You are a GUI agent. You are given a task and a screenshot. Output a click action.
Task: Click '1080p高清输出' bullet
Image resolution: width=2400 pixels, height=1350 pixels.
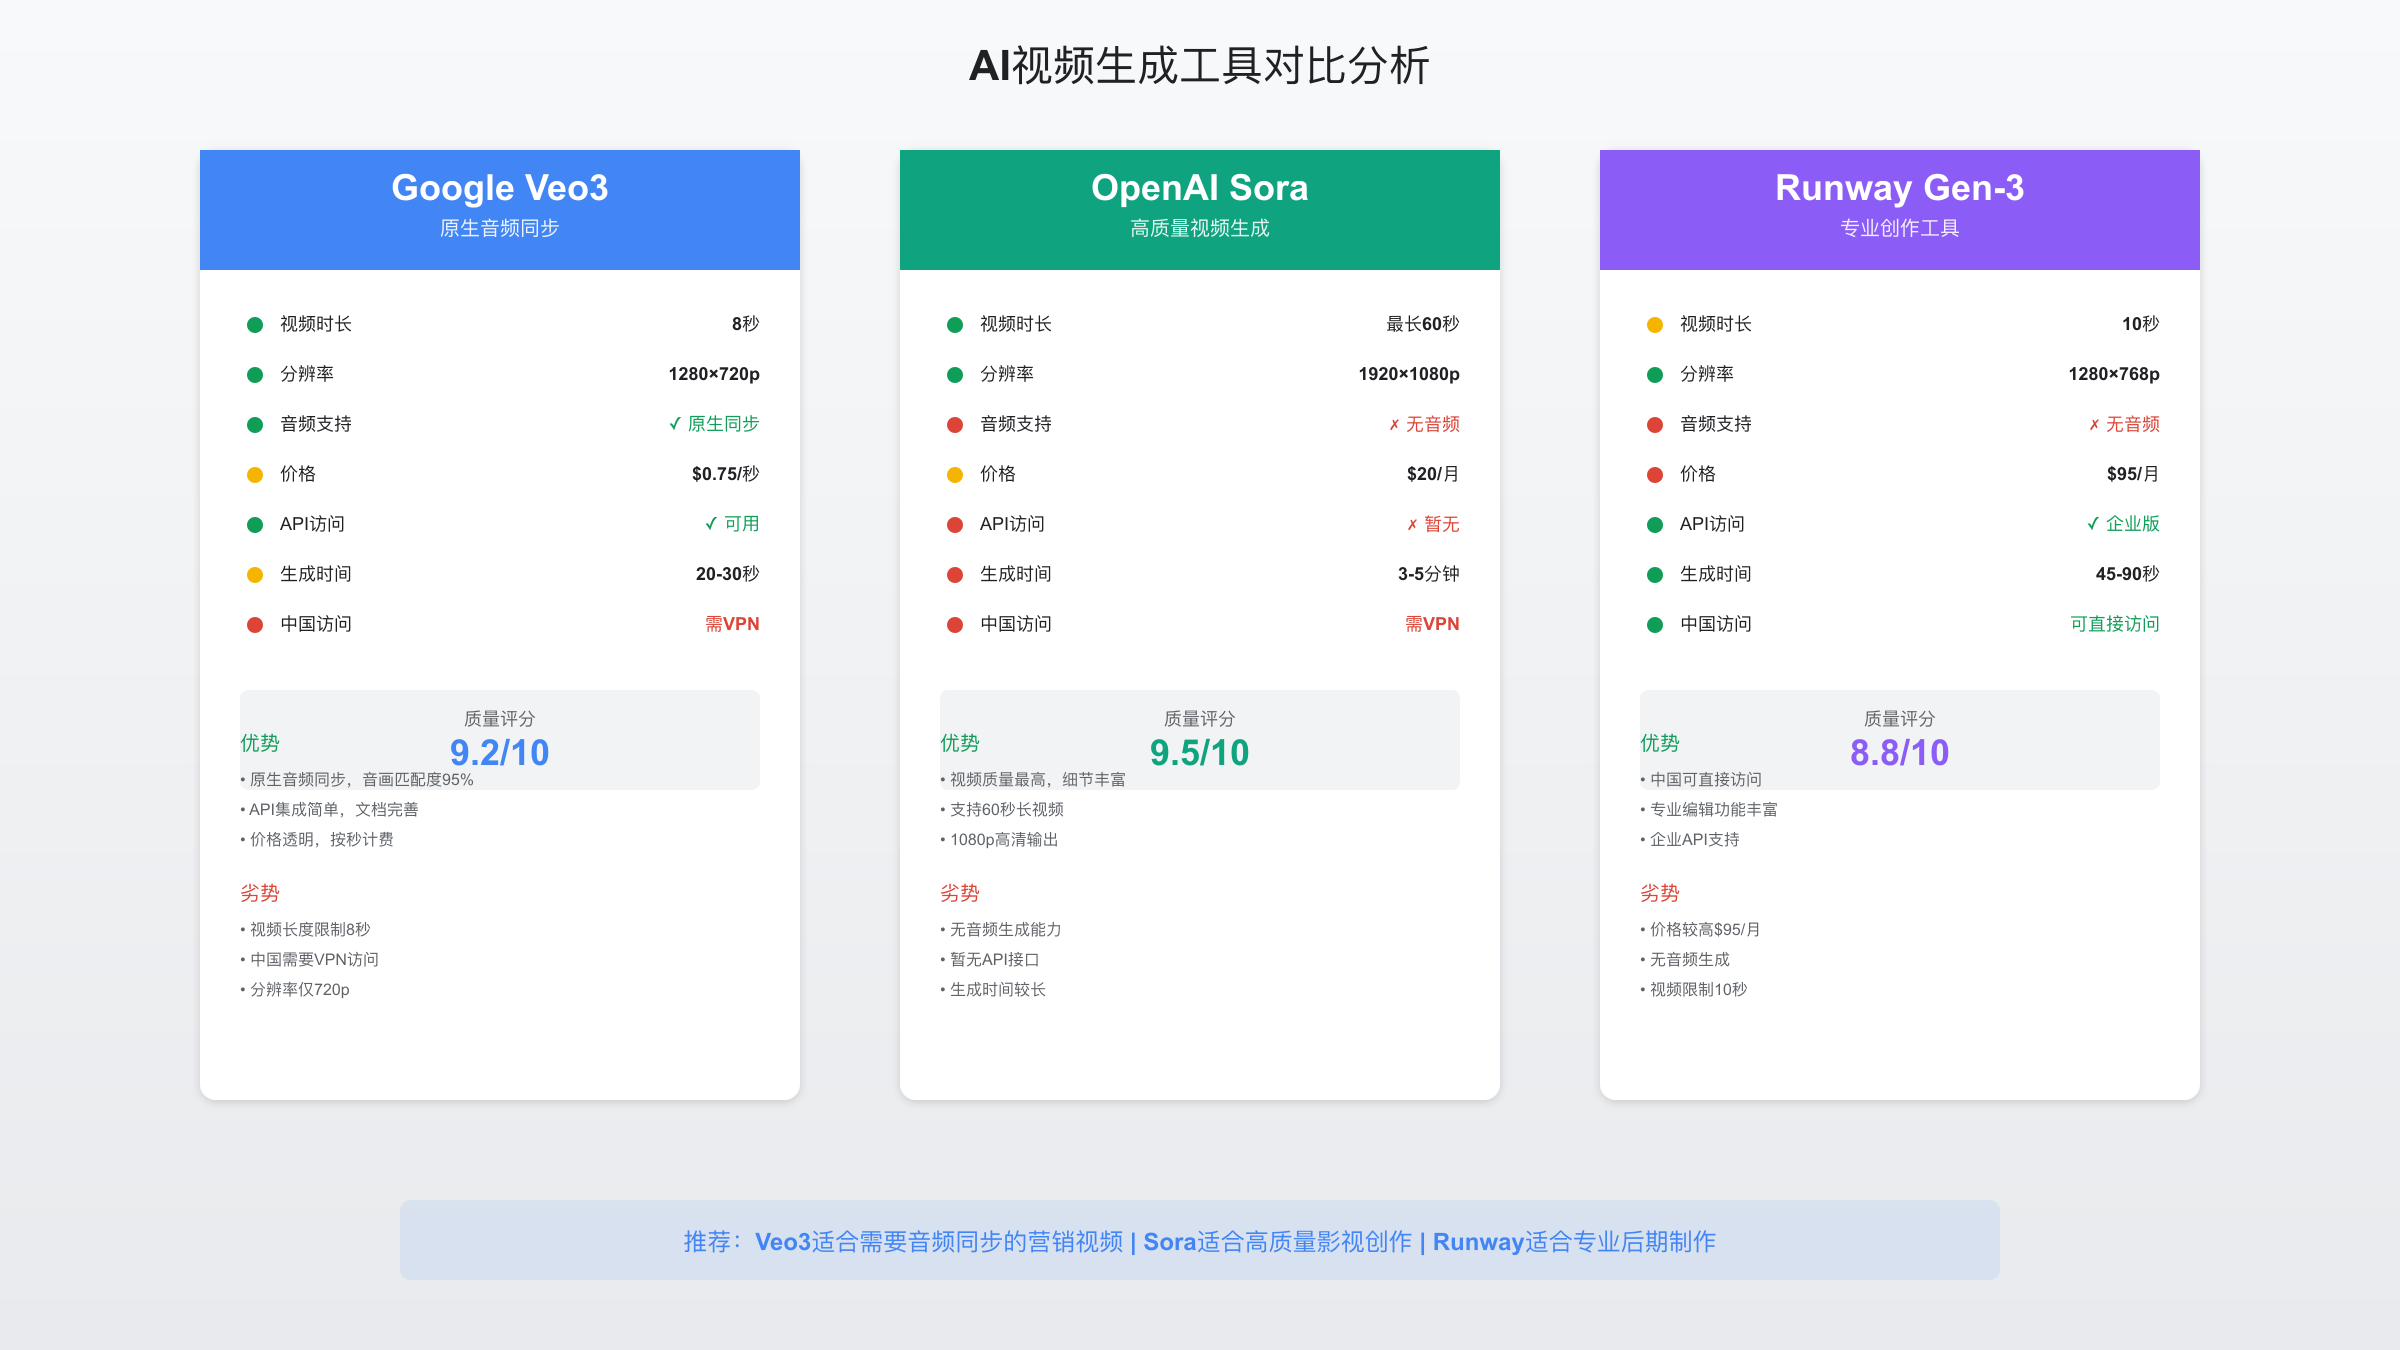coord(999,840)
